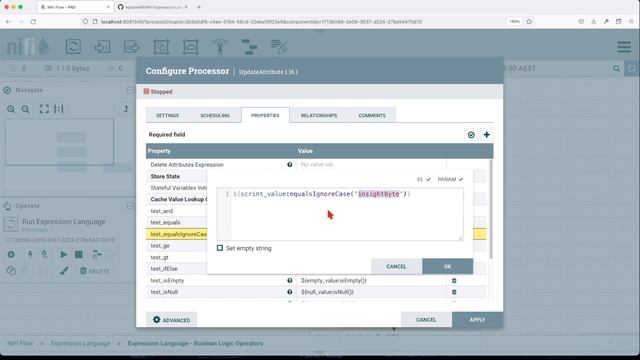Cancel the expression editor popup
Image resolution: width=640 pixels, height=360 pixels.
396,267
